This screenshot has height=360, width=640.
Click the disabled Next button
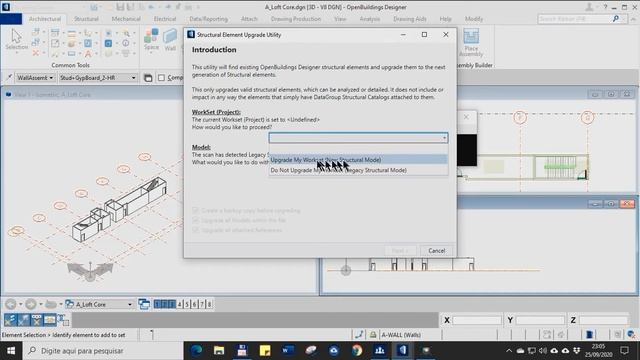[400, 251]
